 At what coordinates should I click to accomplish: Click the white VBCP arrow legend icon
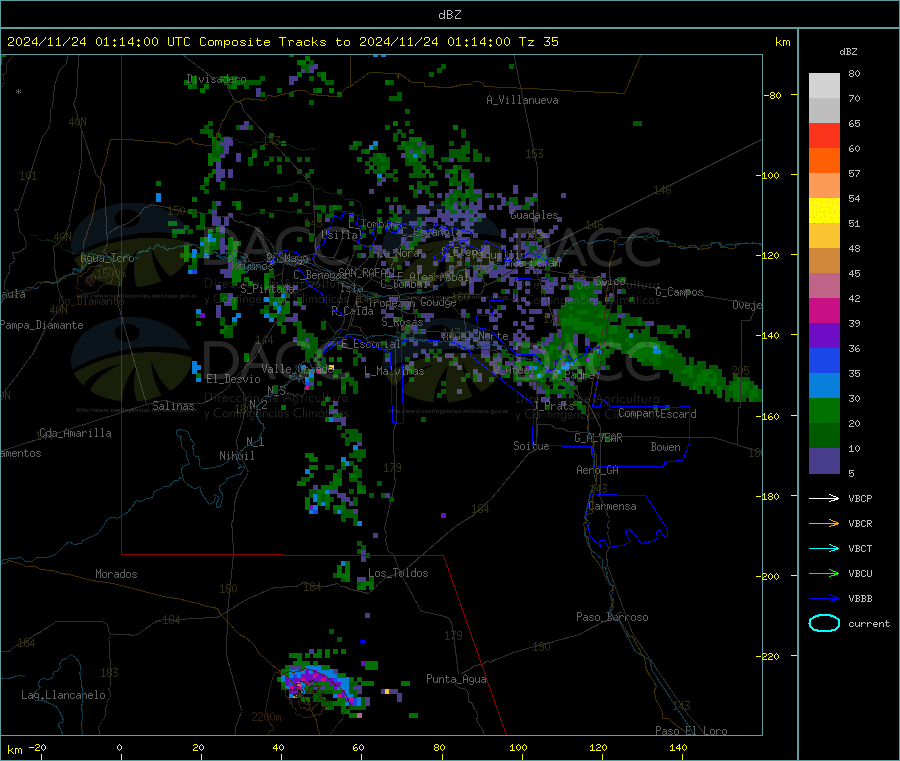click(824, 498)
